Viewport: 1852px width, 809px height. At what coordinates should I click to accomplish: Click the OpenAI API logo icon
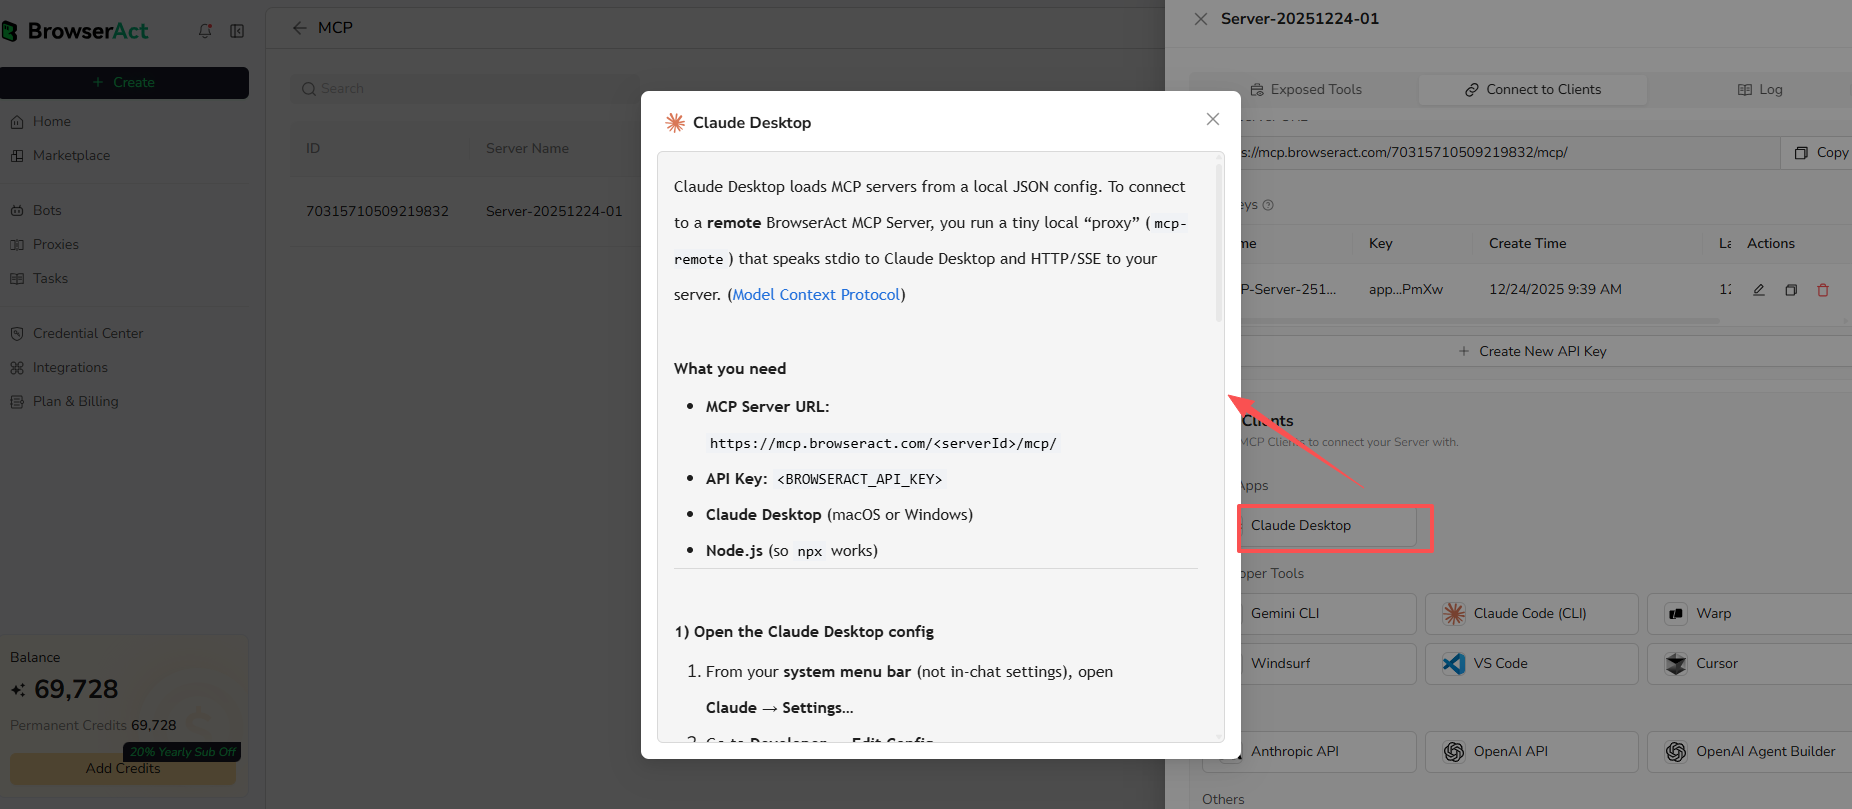(1454, 752)
